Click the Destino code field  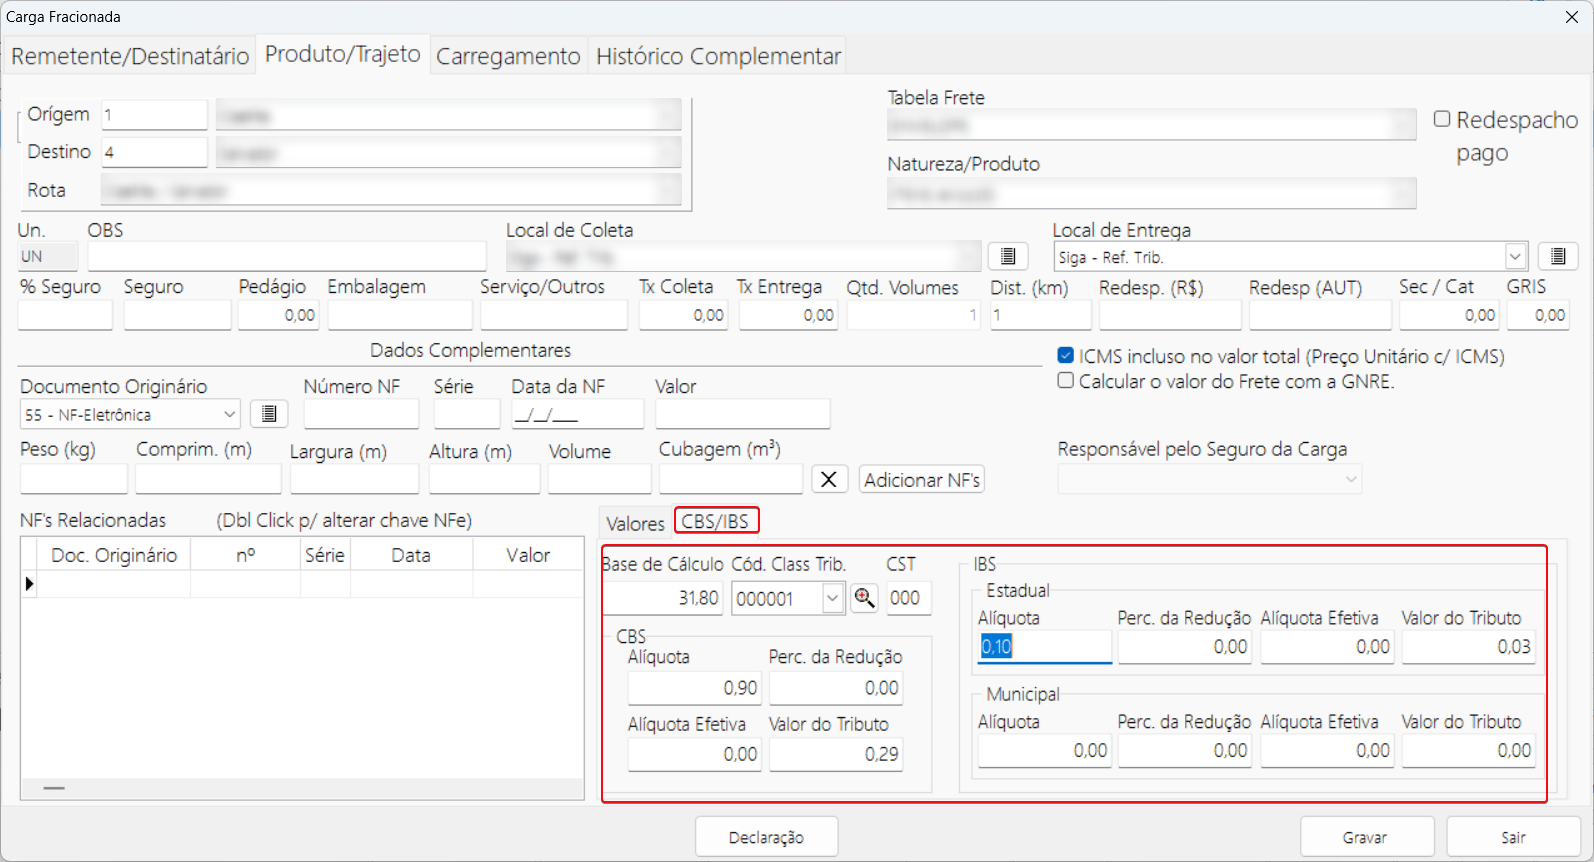tap(154, 152)
